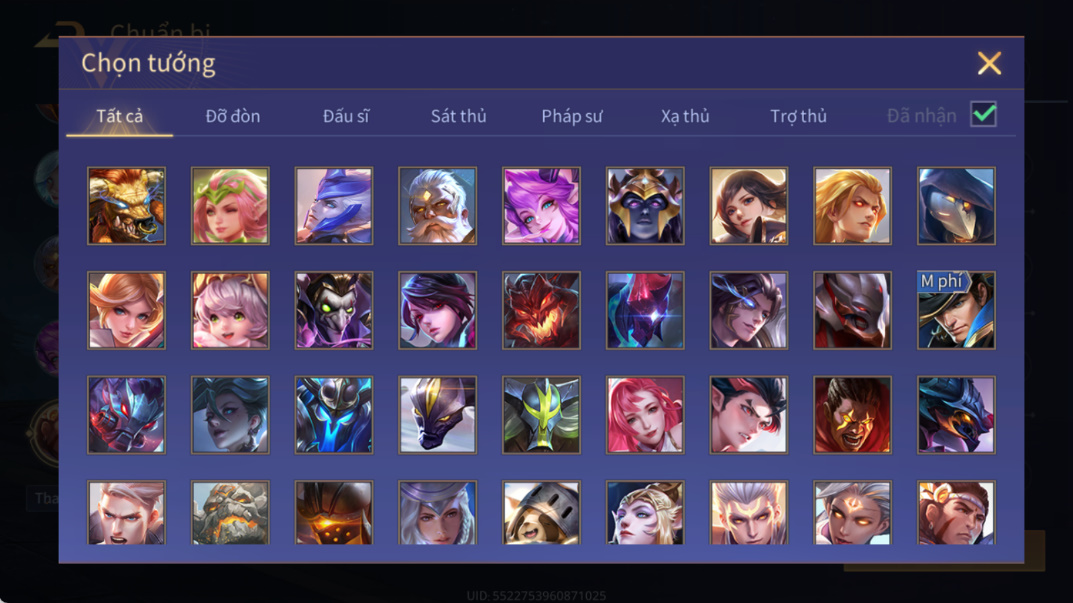The image size is (1073, 603).
Task: Select the orange lion beast hero portrait
Action: point(127,206)
